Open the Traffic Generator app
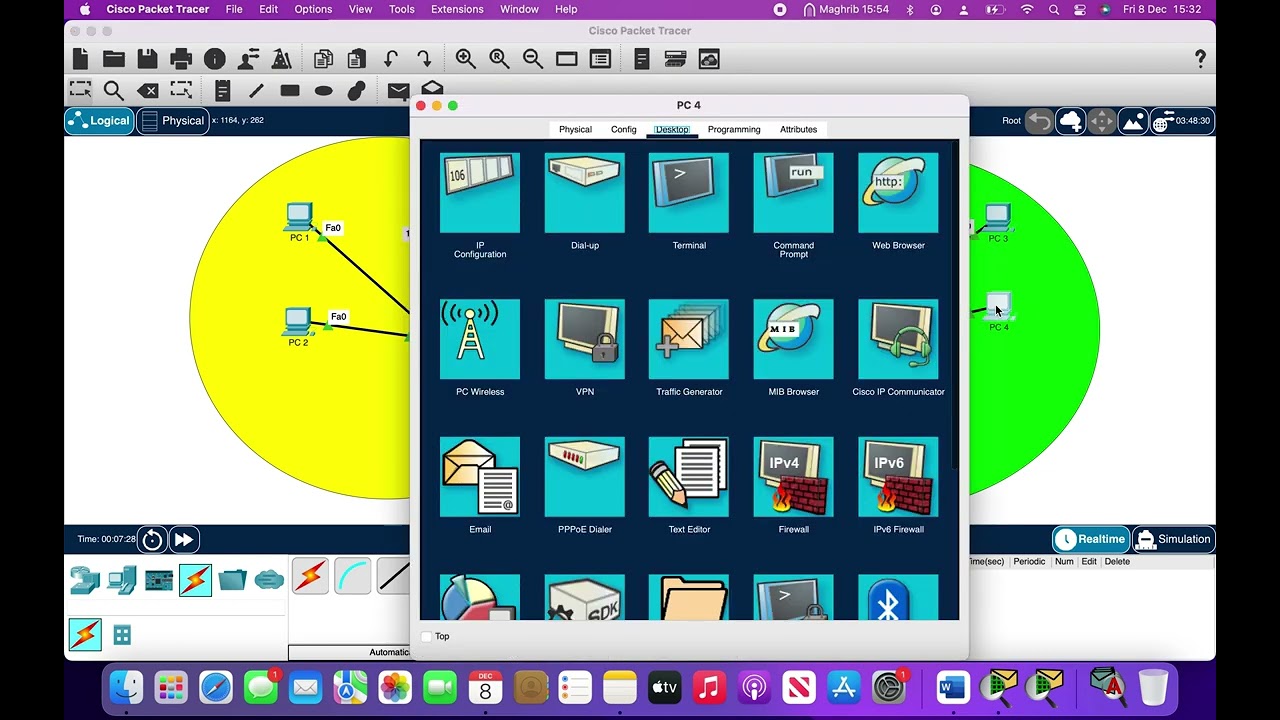Screen dimensions: 1280x720 [x=689, y=340]
